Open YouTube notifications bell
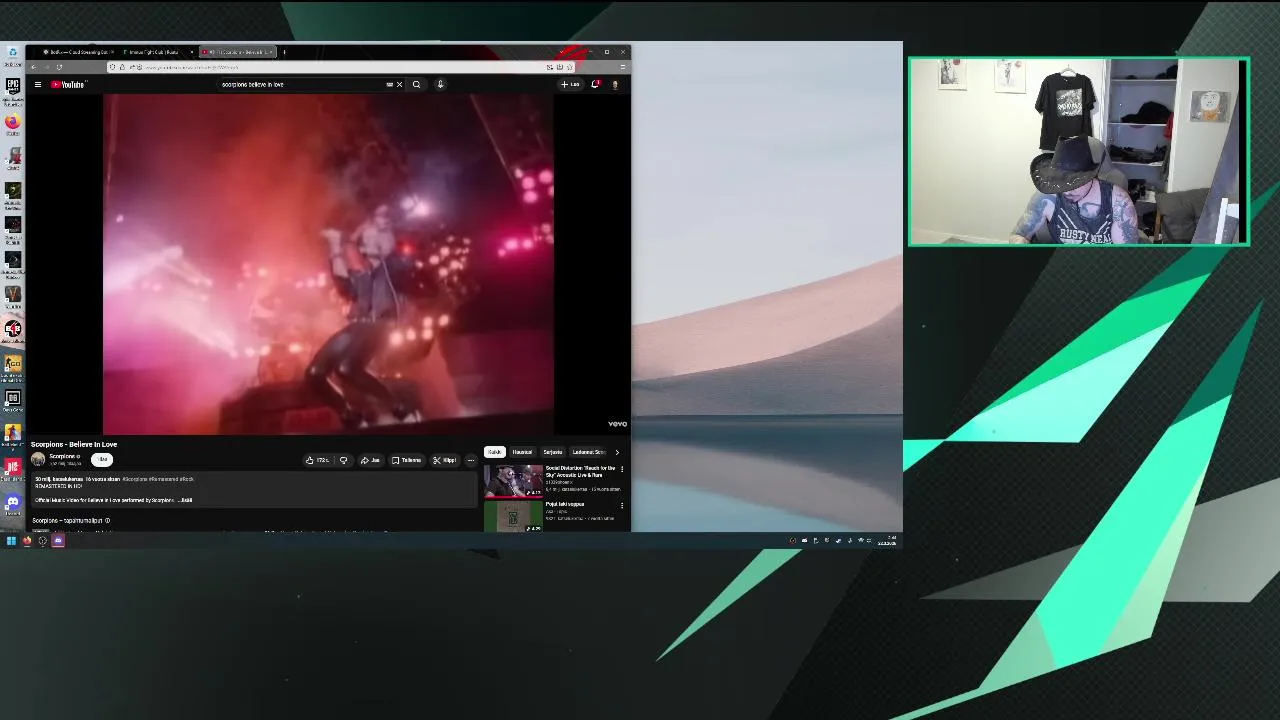Image resolution: width=1280 pixels, height=720 pixels. click(595, 84)
